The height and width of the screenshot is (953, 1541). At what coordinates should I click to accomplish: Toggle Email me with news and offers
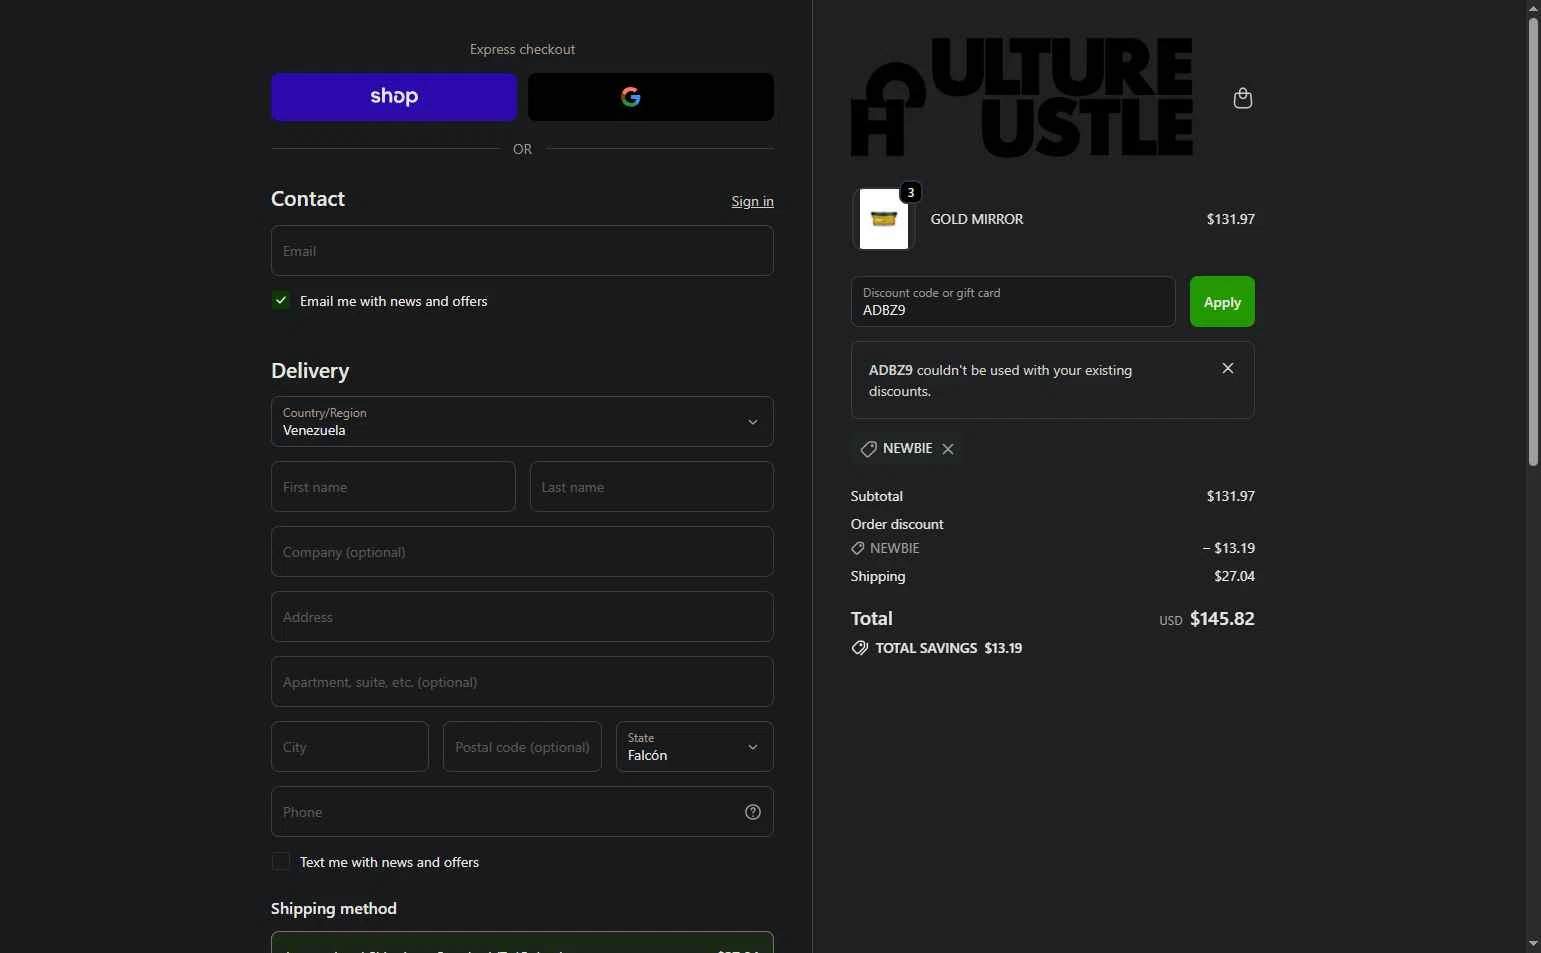coord(281,300)
